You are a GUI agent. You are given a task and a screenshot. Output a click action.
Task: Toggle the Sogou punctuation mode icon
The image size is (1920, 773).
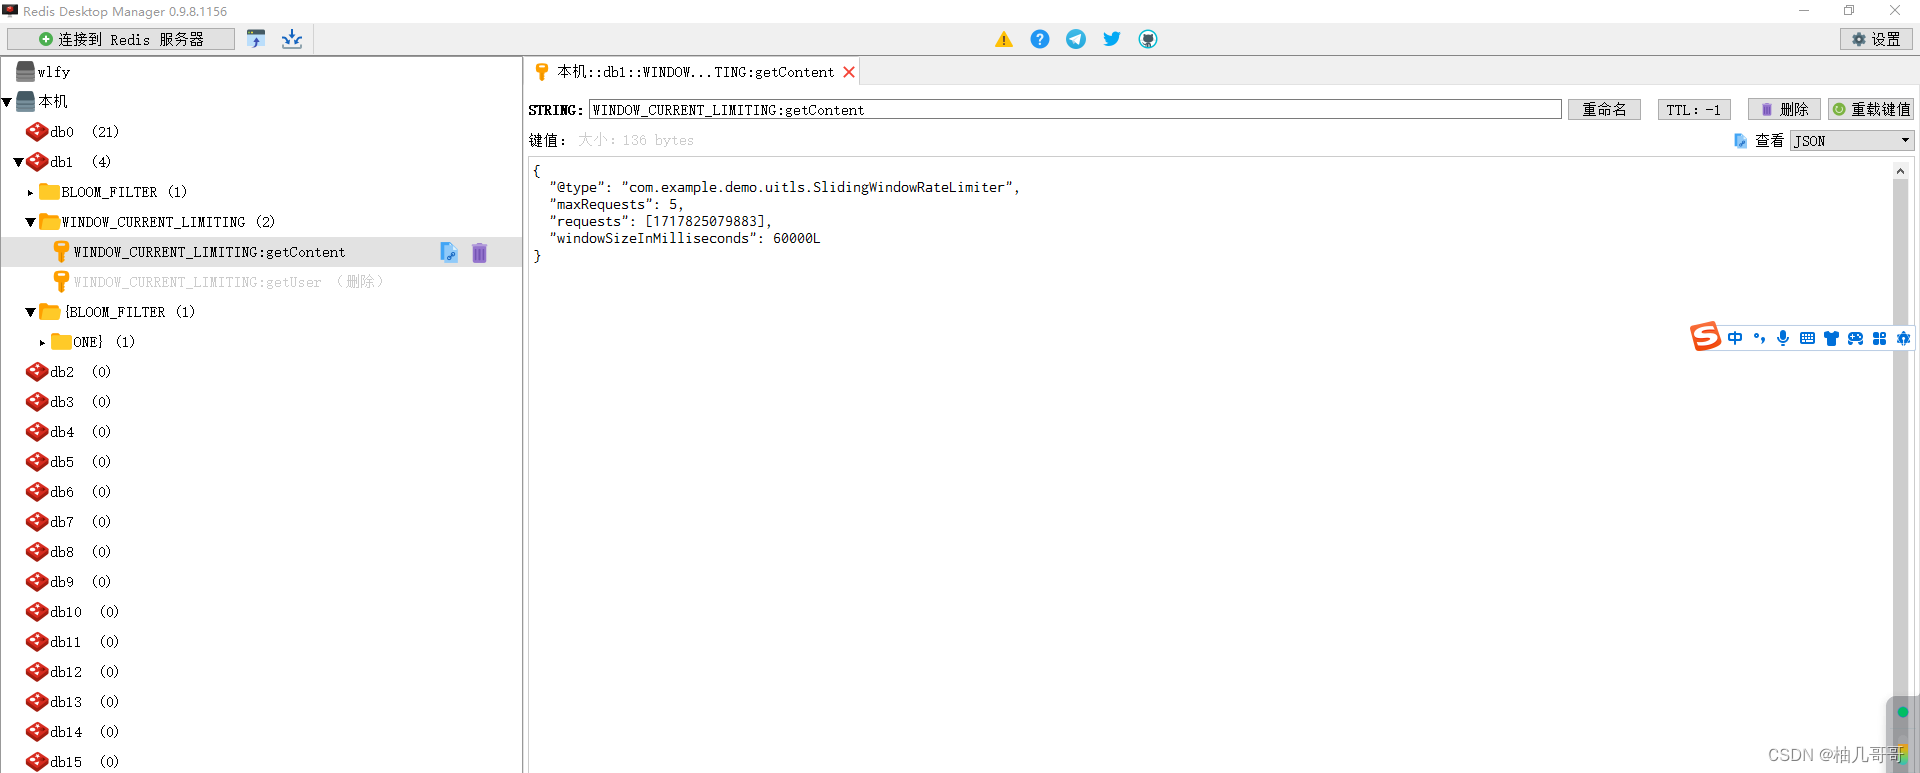1759,338
